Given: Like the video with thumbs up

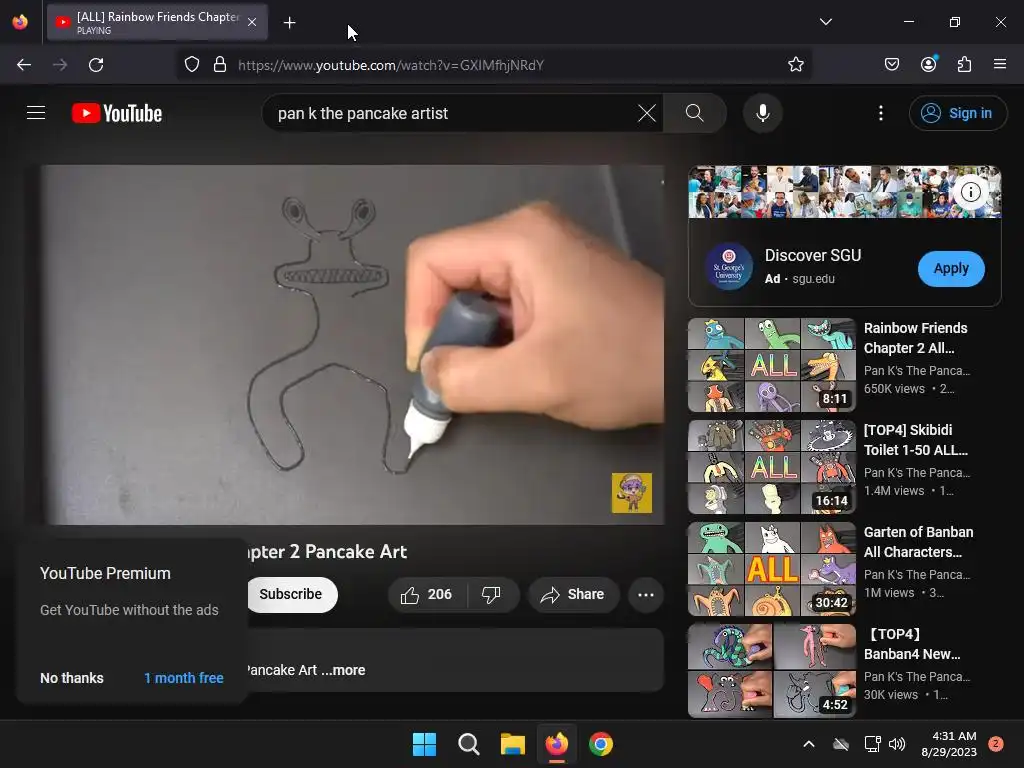Looking at the screenshot, I should (426, 594).
